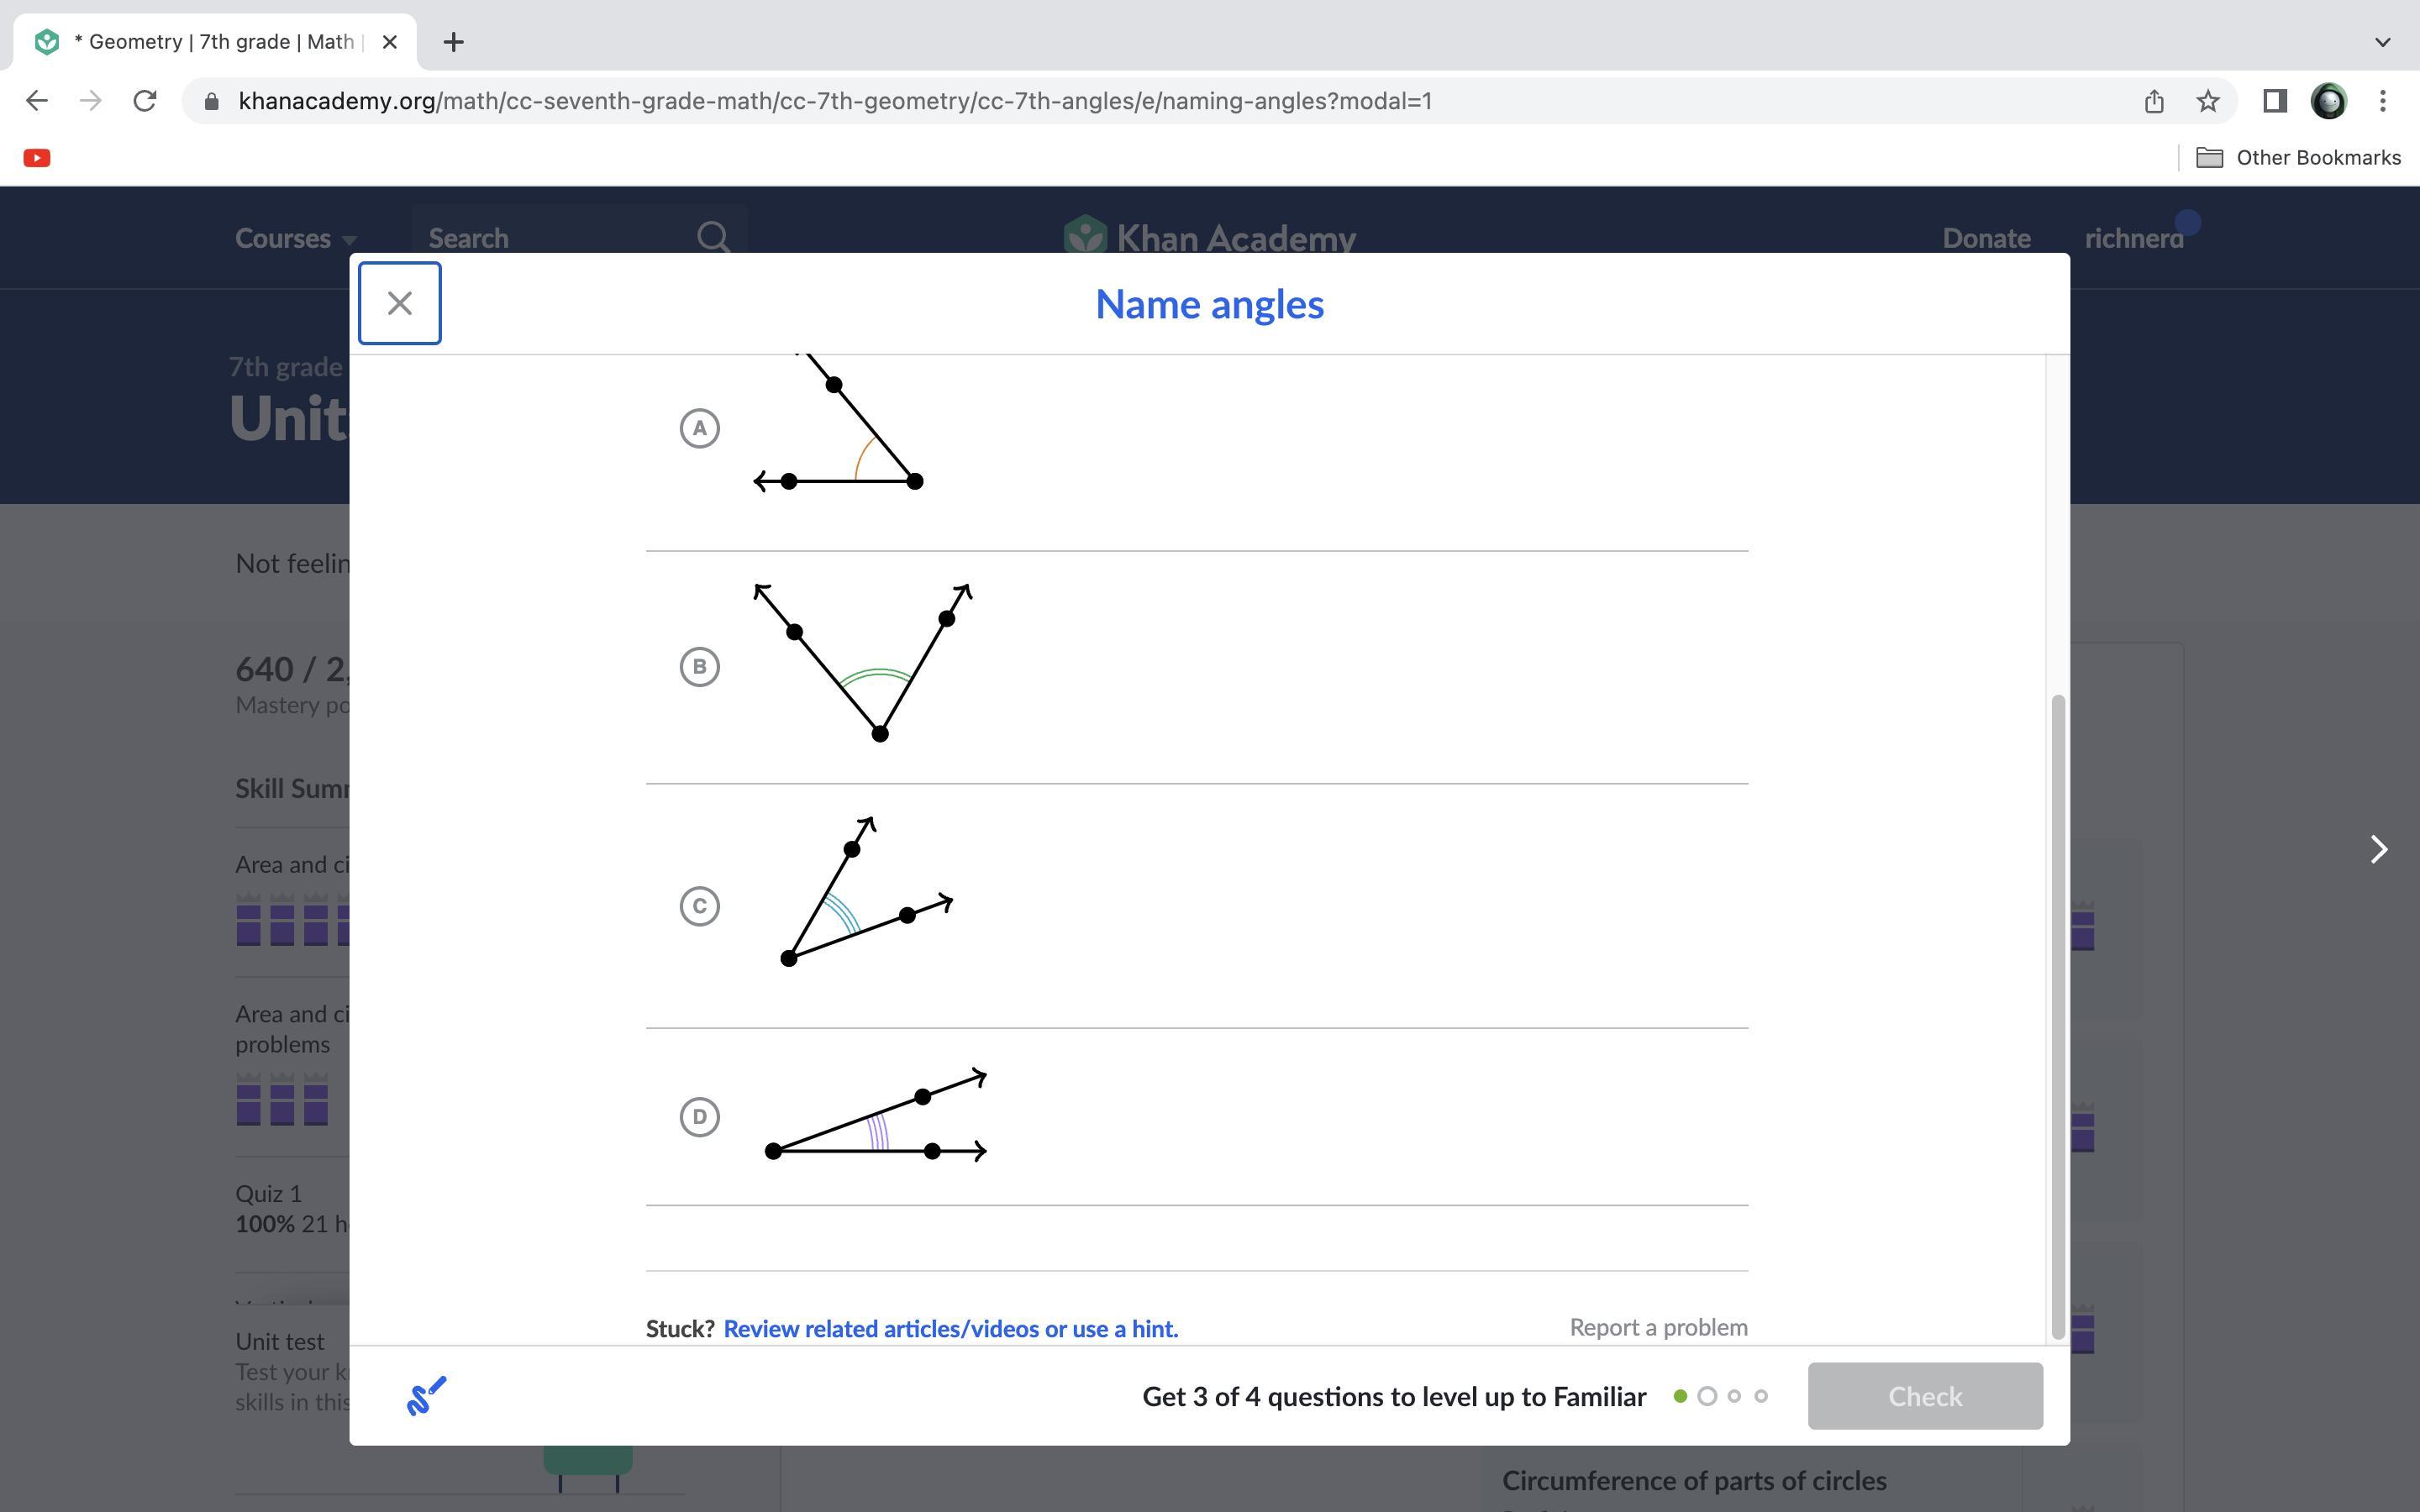Open the scratchpad pencil tool
Viewport: 2420px width, 1512px height.
point(426,1396)
